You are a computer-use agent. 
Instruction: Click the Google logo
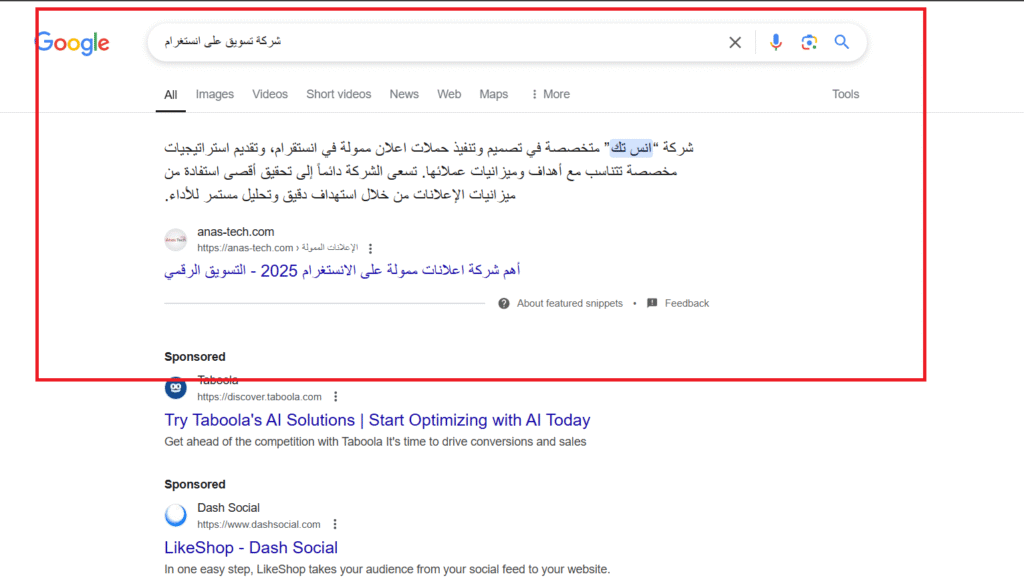tap(72, 42)
